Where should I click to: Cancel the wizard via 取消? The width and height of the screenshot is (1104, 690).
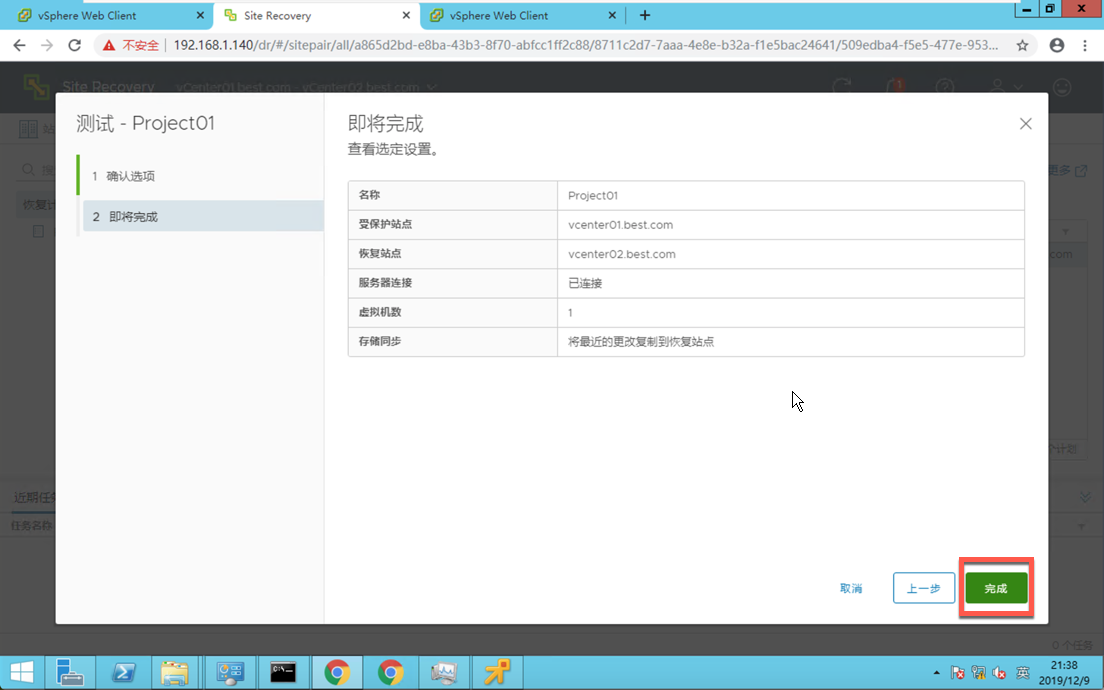(851, 588)
